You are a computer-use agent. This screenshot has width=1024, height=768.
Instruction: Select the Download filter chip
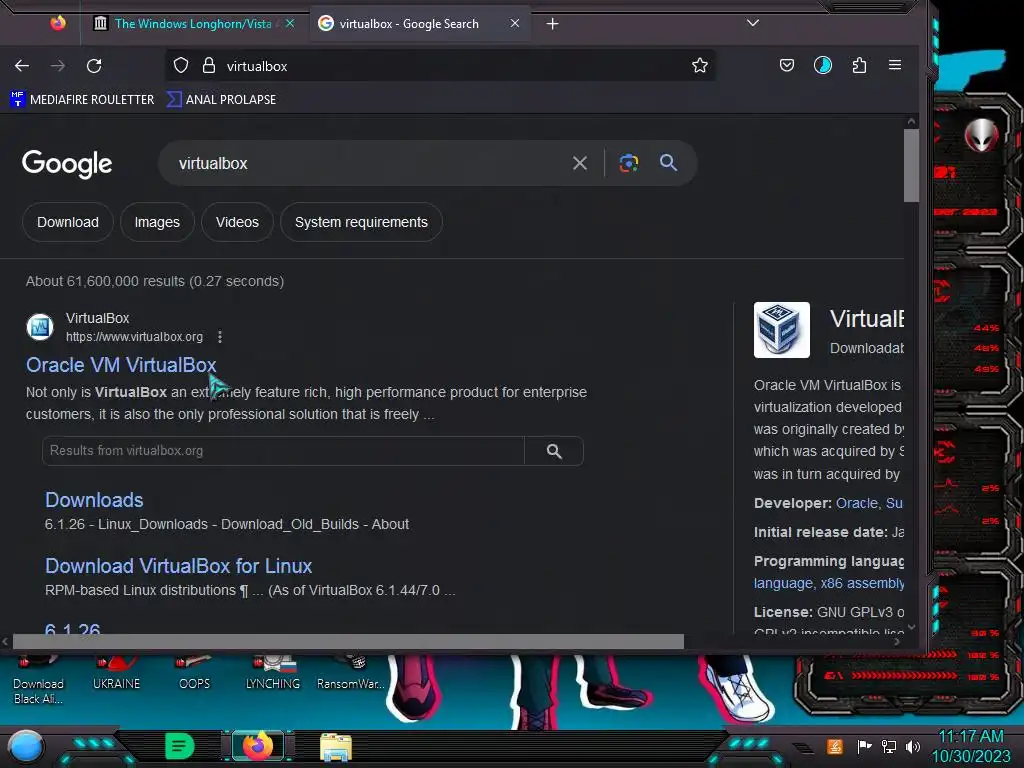(x=68, y=222)
